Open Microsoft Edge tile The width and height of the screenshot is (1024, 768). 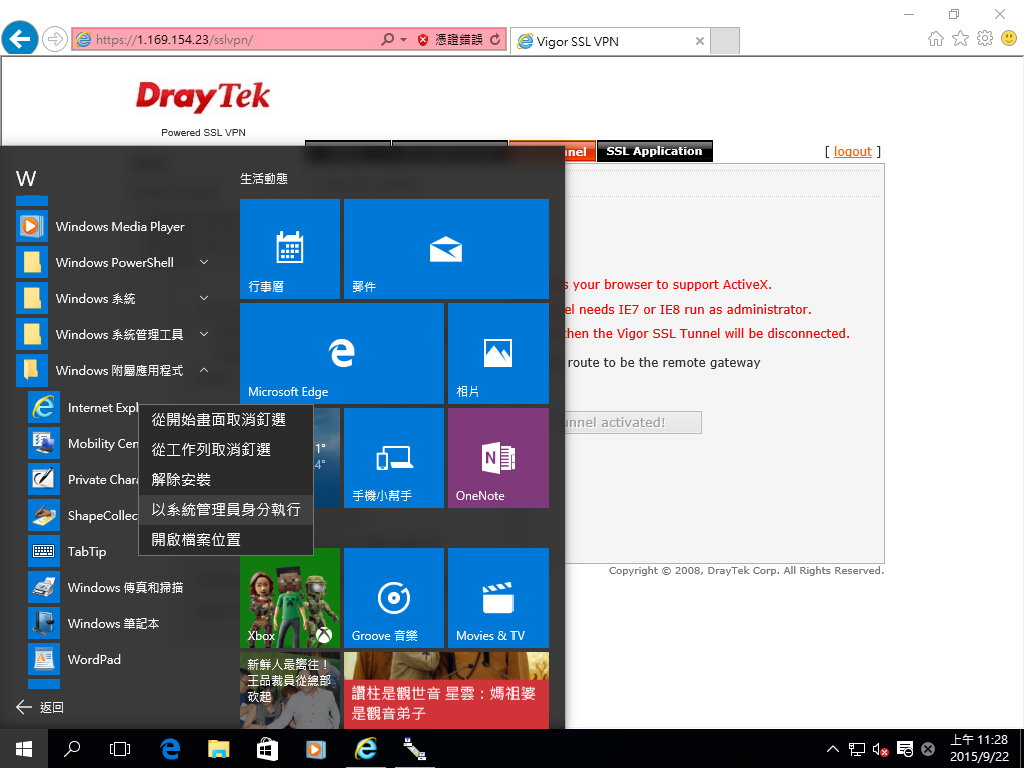point(342,353)
